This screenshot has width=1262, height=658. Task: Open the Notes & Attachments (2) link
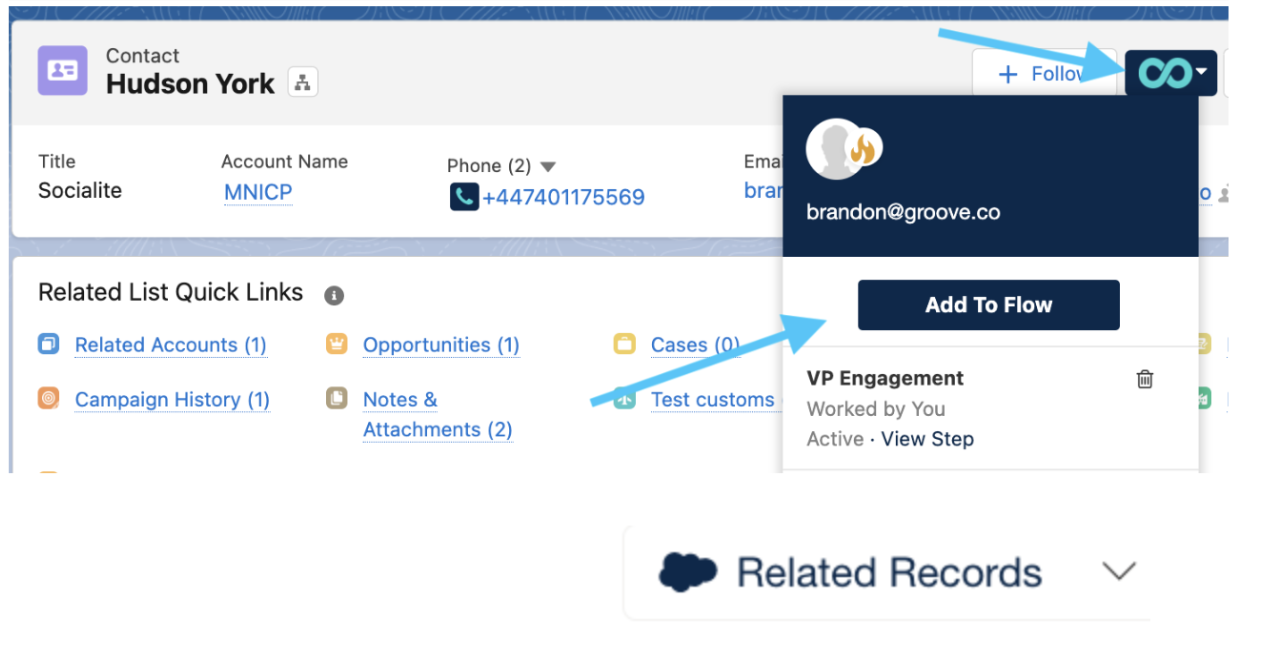[437, 414]
